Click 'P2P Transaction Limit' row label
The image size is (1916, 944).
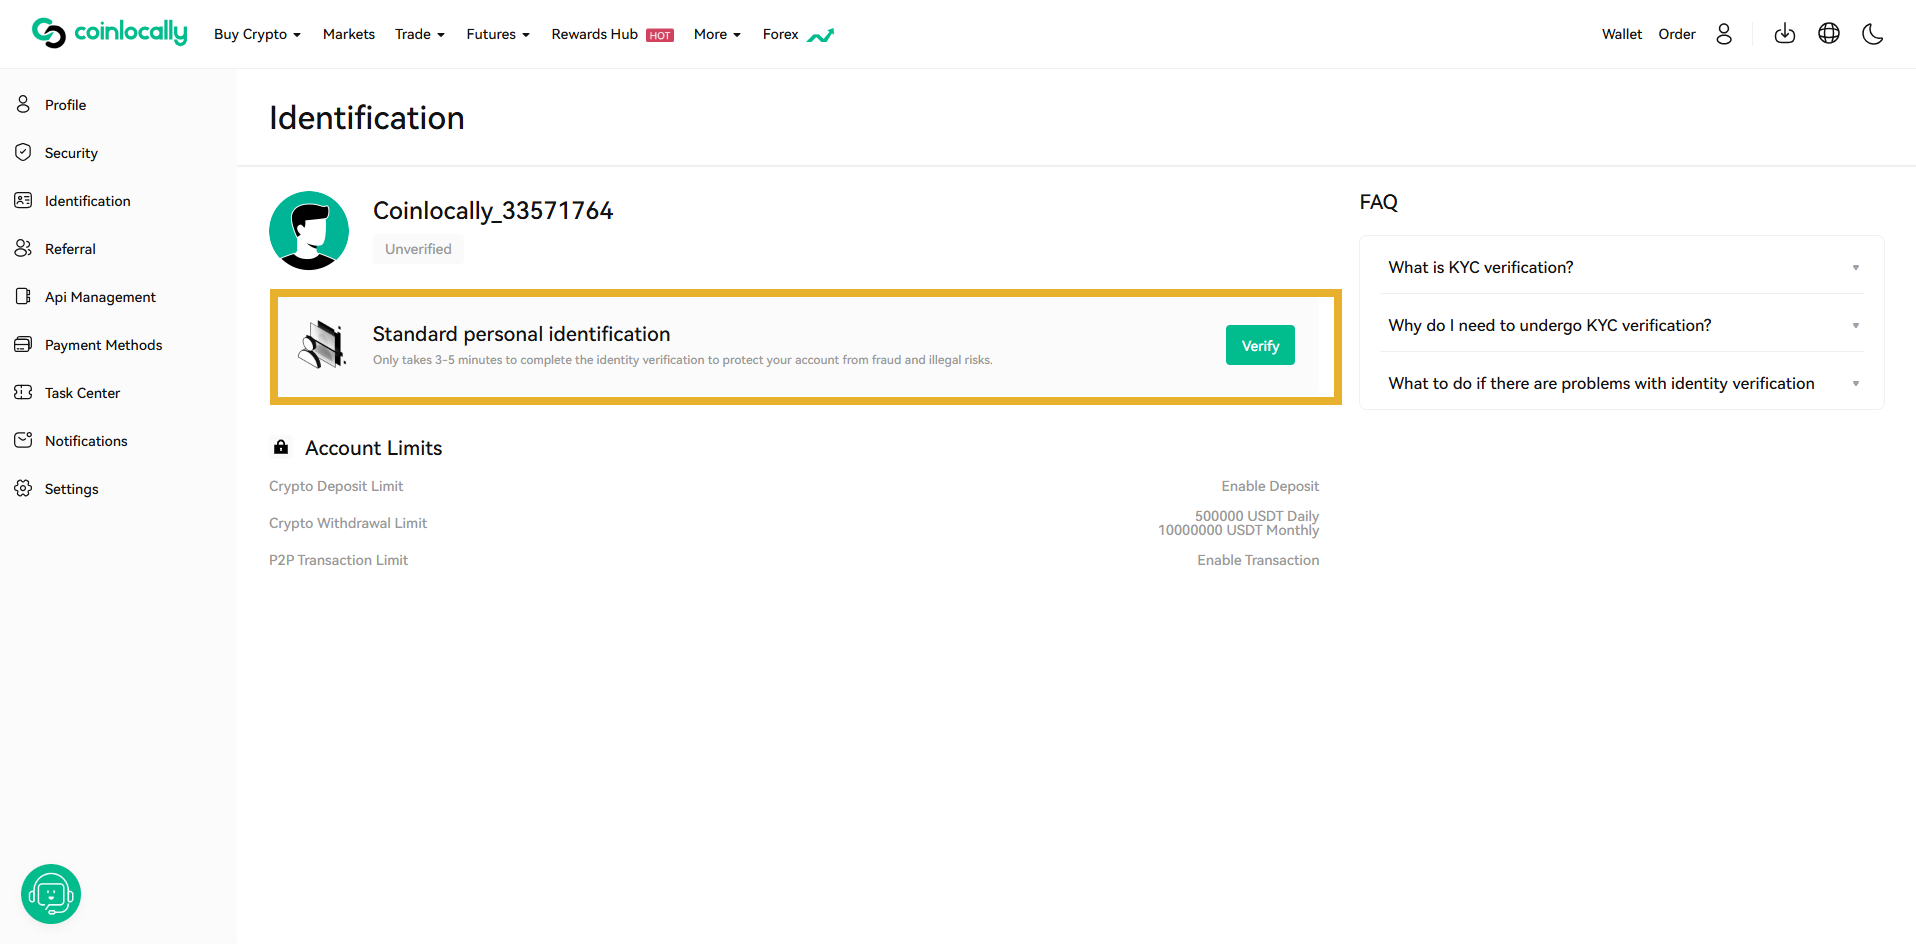tap(338, 560)
